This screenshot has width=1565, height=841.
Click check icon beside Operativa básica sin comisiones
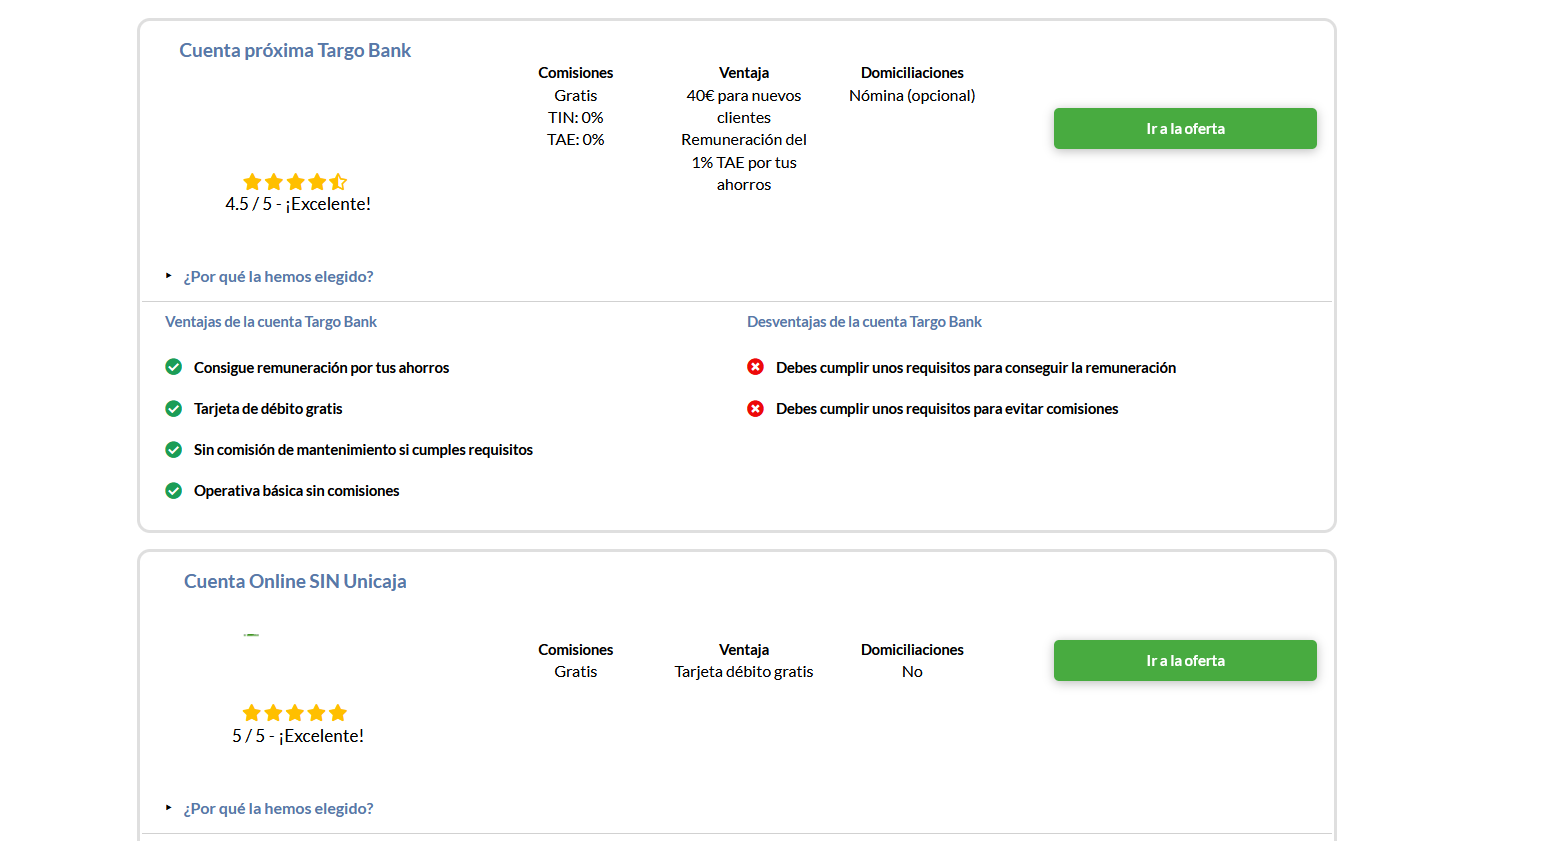174,491
